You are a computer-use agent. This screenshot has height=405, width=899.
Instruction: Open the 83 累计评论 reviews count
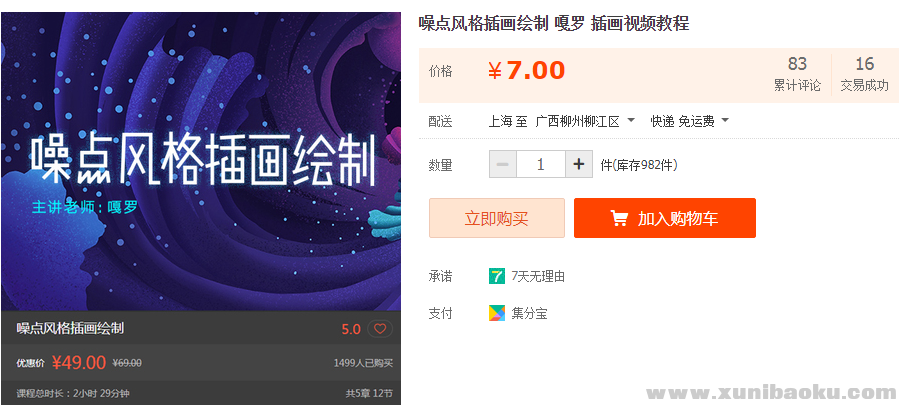point(797,74)
